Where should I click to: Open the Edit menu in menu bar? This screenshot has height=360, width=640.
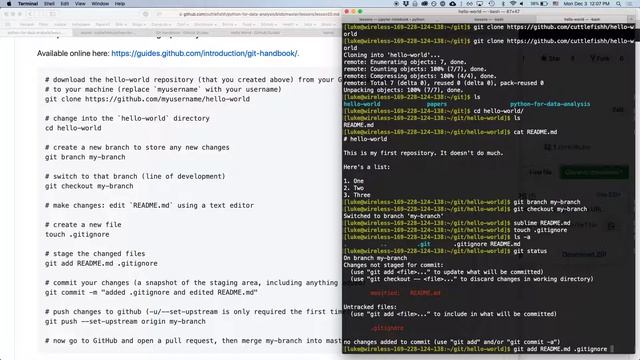click(64, 4)
